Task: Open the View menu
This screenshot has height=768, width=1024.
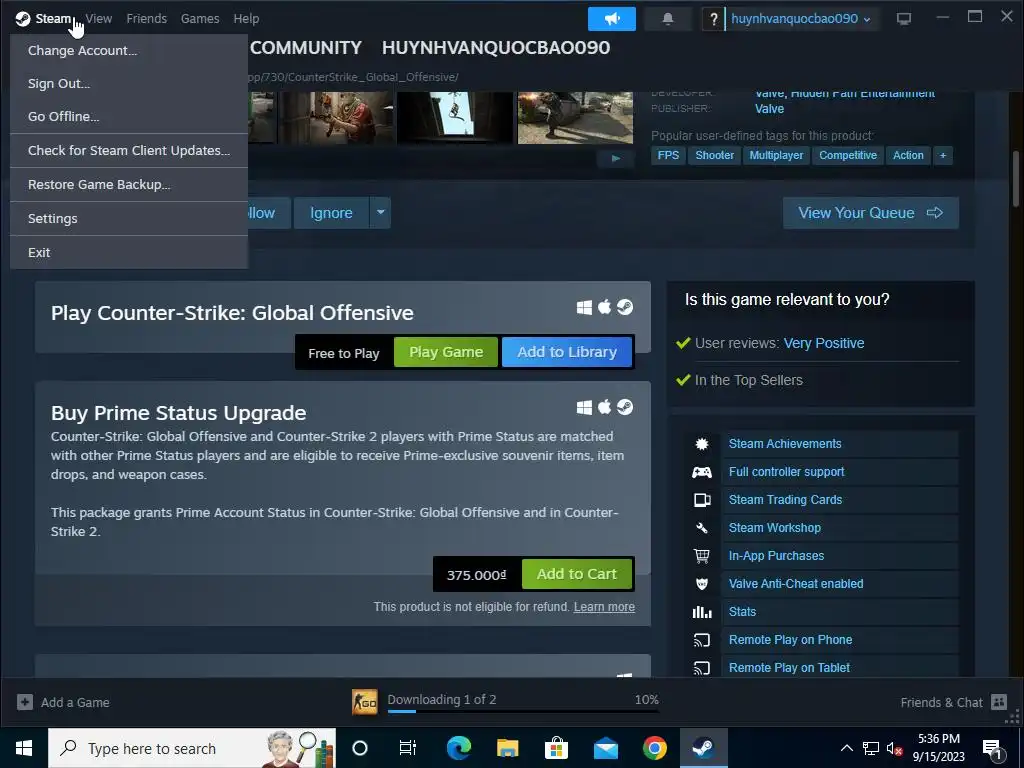Action: 99,19
